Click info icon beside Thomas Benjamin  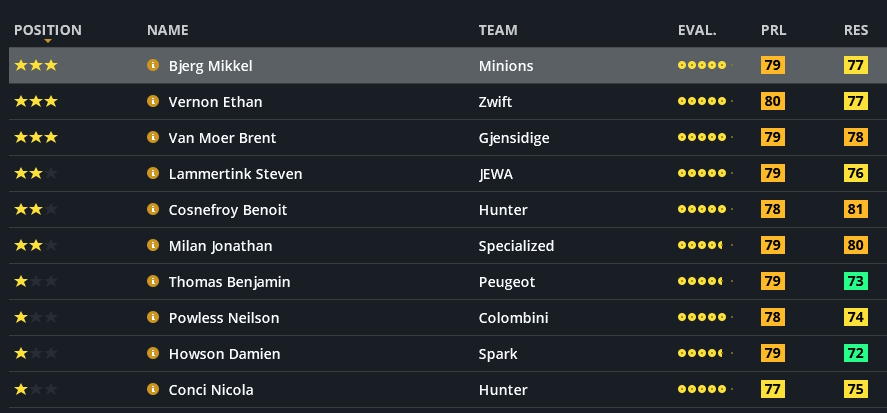click(153, 282)
